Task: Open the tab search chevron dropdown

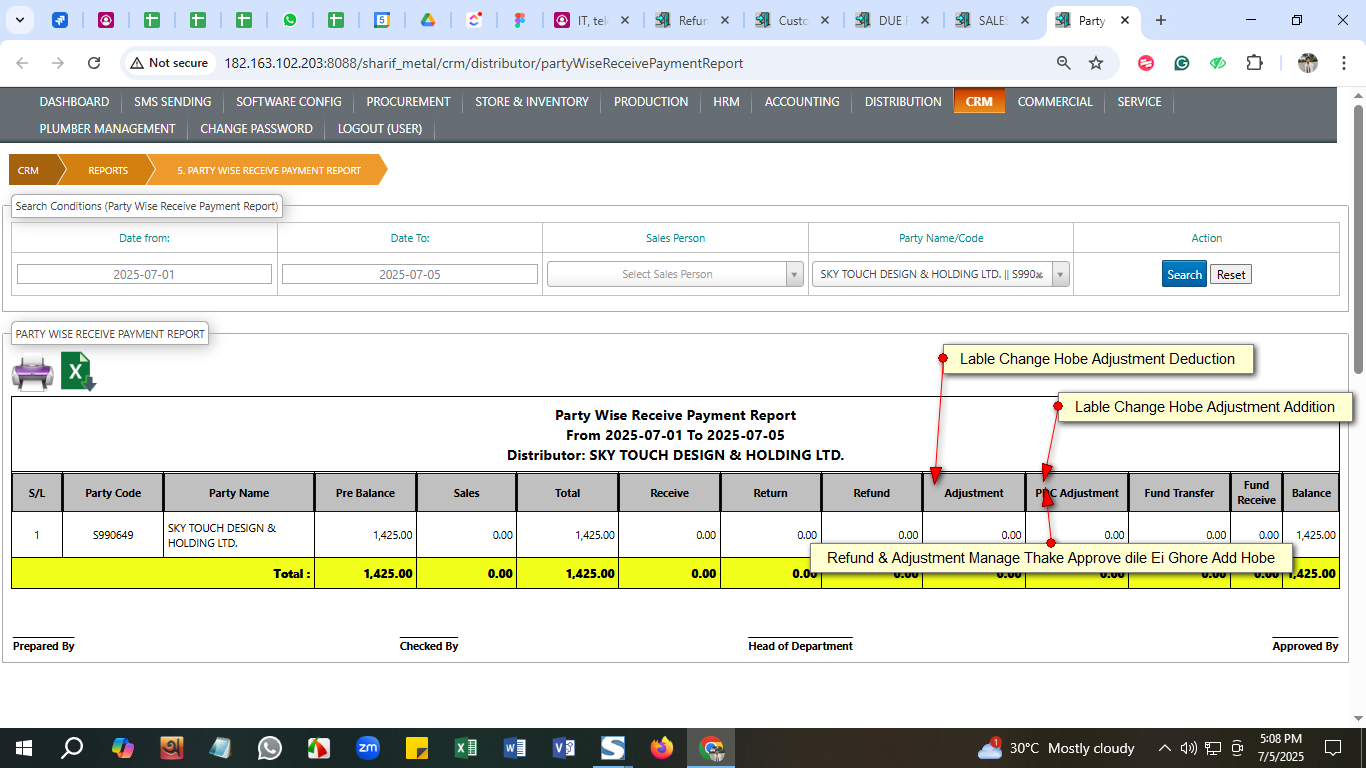Action: click(x=19, y=20)
